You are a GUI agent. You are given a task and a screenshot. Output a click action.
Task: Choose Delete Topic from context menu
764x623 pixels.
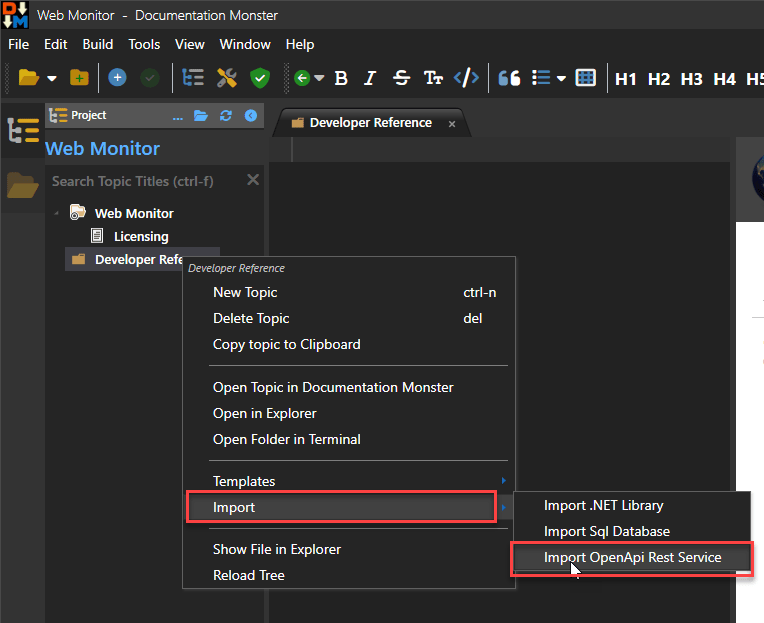[x=348, y=318]
